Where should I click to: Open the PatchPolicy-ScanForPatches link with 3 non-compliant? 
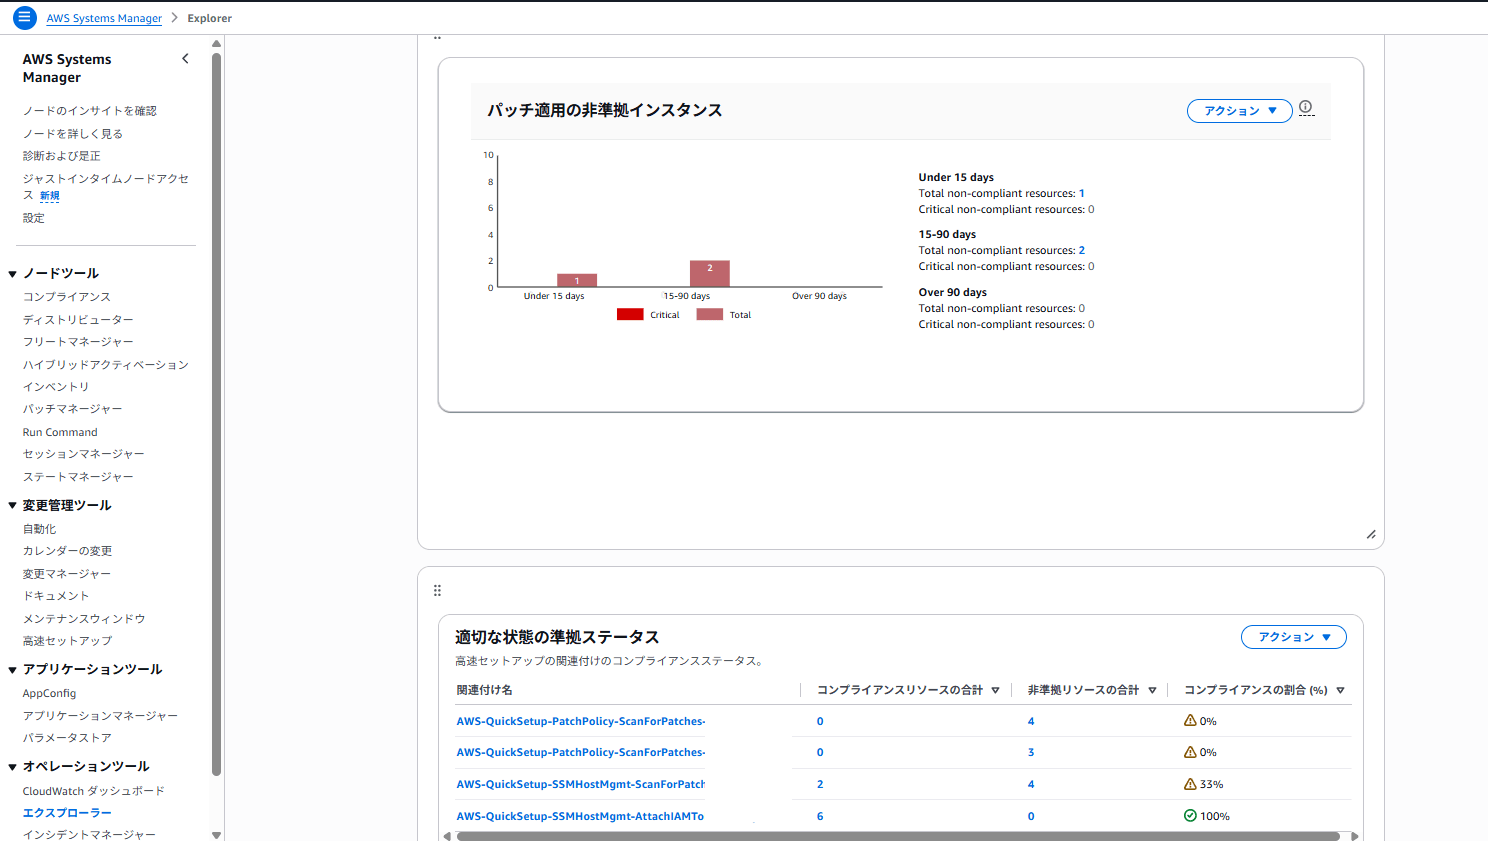(581, 752)
